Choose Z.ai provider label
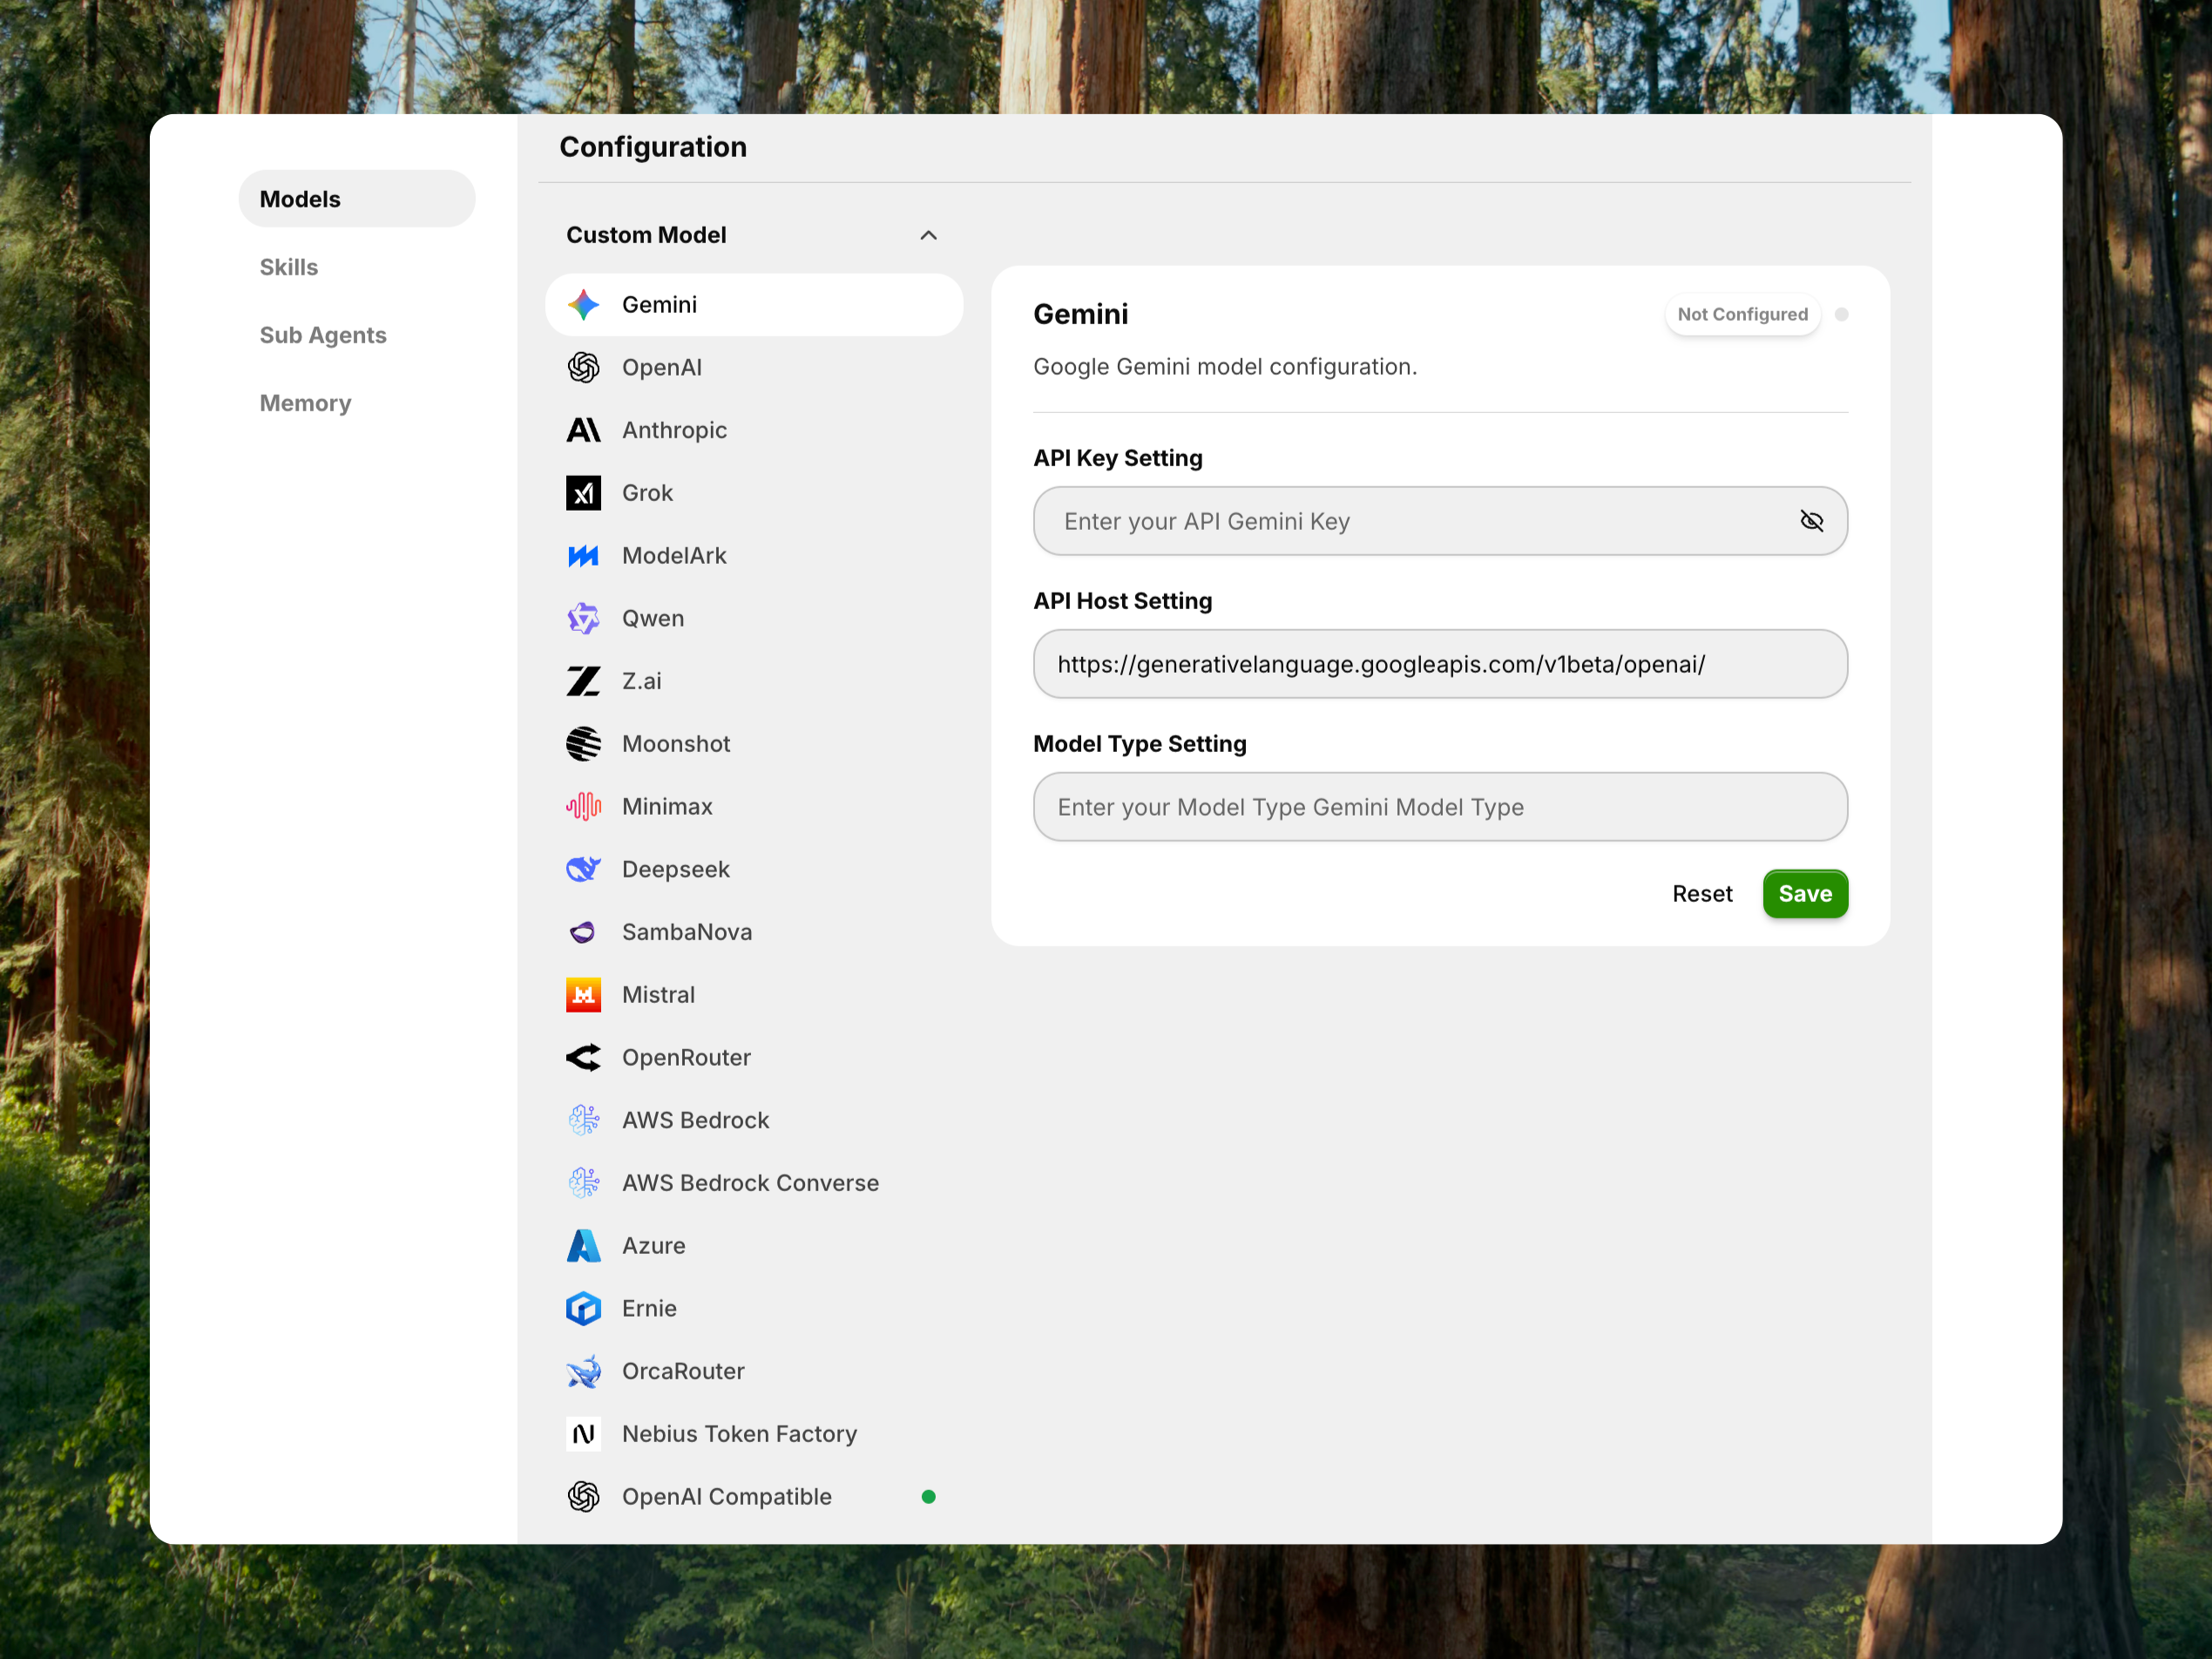Screen dimensions: 2212x1659 [x=642, y=681]
